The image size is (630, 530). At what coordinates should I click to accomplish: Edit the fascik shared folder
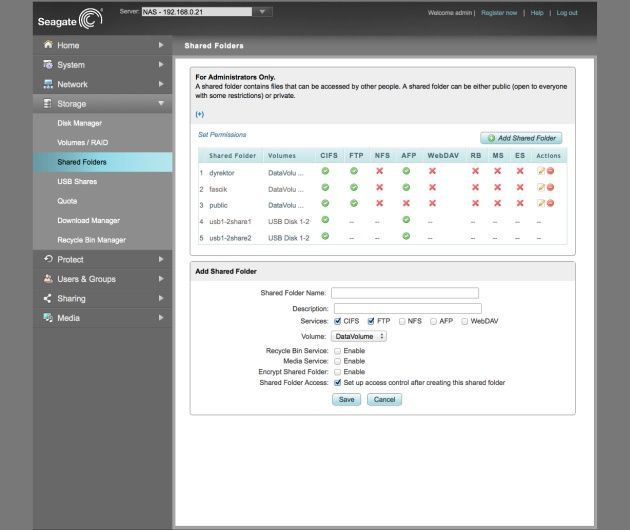(541, 187)
